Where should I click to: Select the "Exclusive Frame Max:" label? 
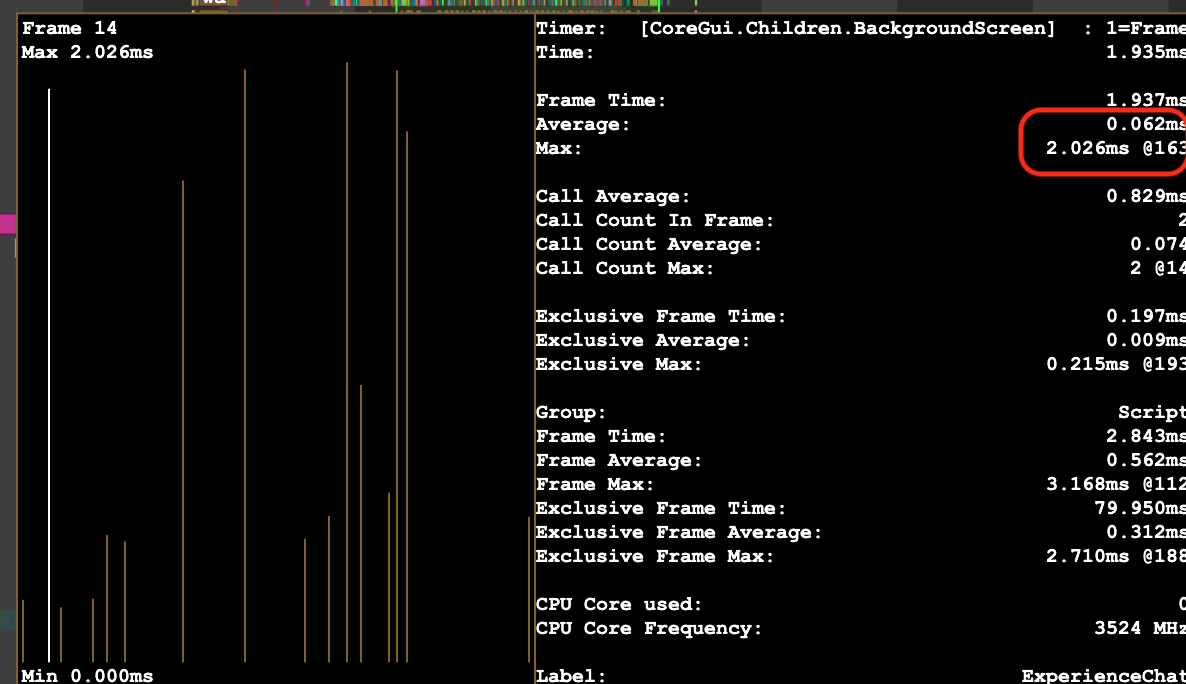pos(655,557)
